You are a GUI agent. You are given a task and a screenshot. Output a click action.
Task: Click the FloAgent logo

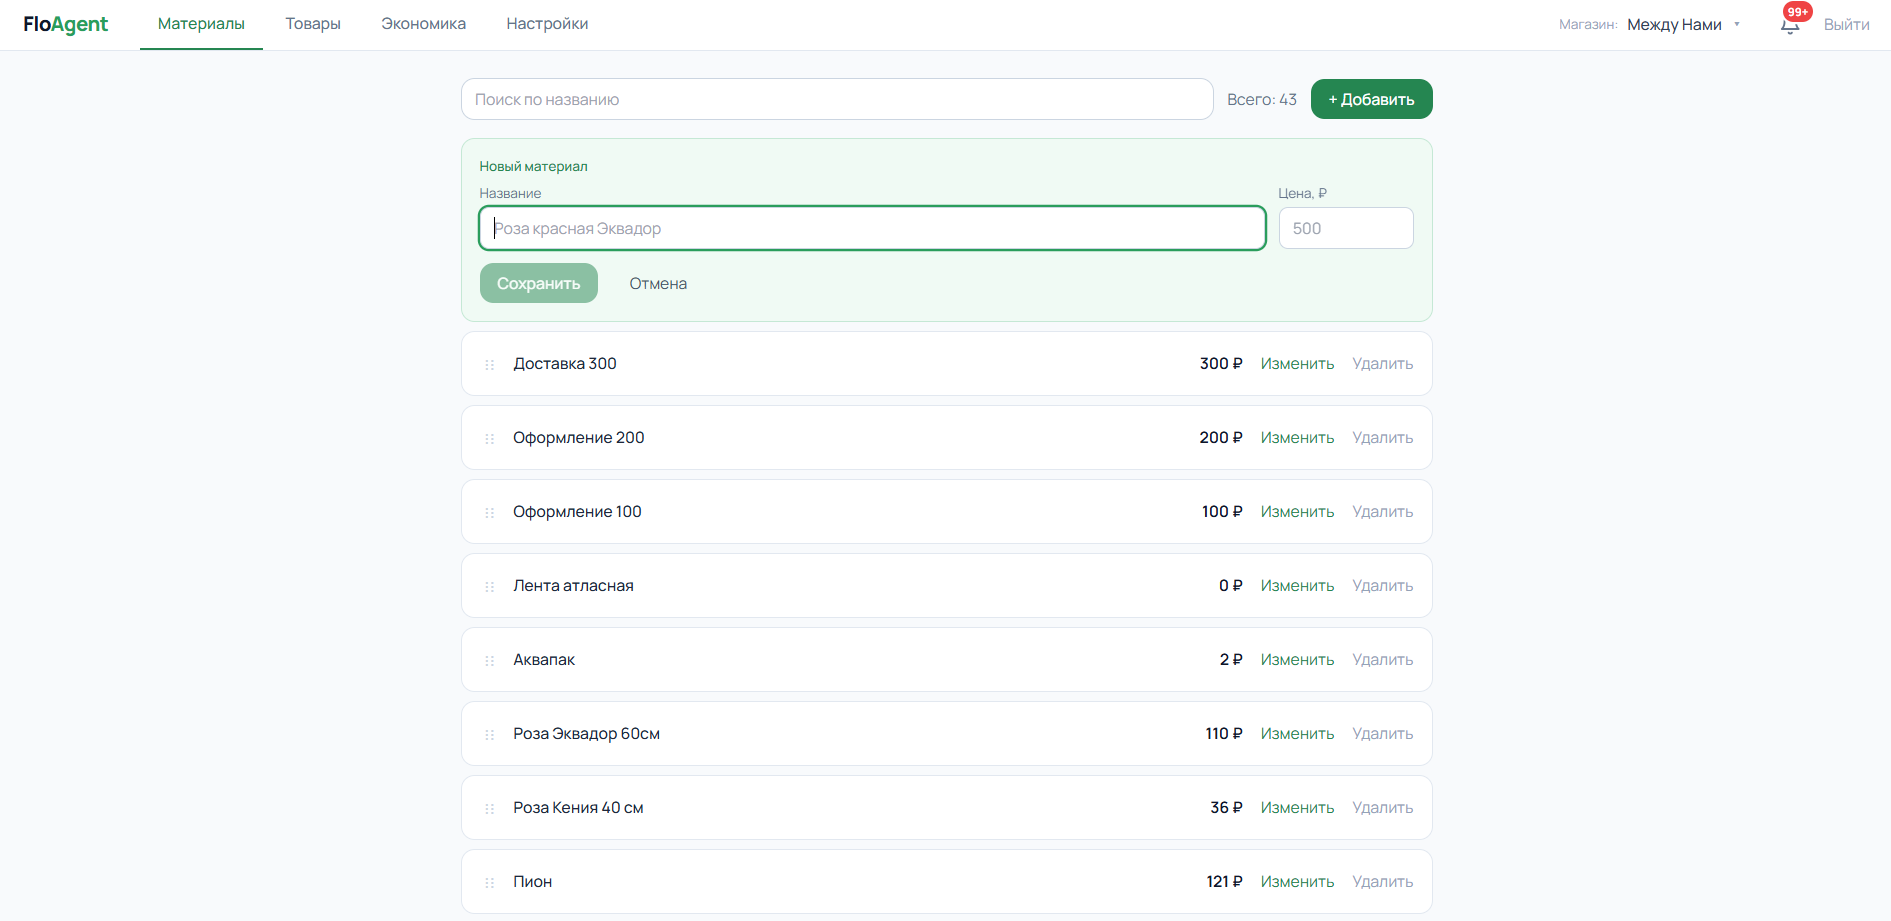pos(66,24)
